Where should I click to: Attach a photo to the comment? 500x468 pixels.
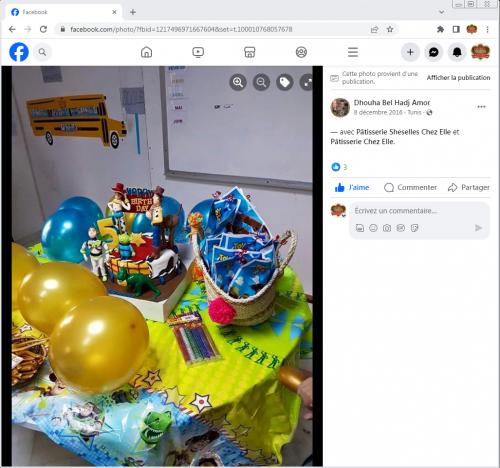387,228
